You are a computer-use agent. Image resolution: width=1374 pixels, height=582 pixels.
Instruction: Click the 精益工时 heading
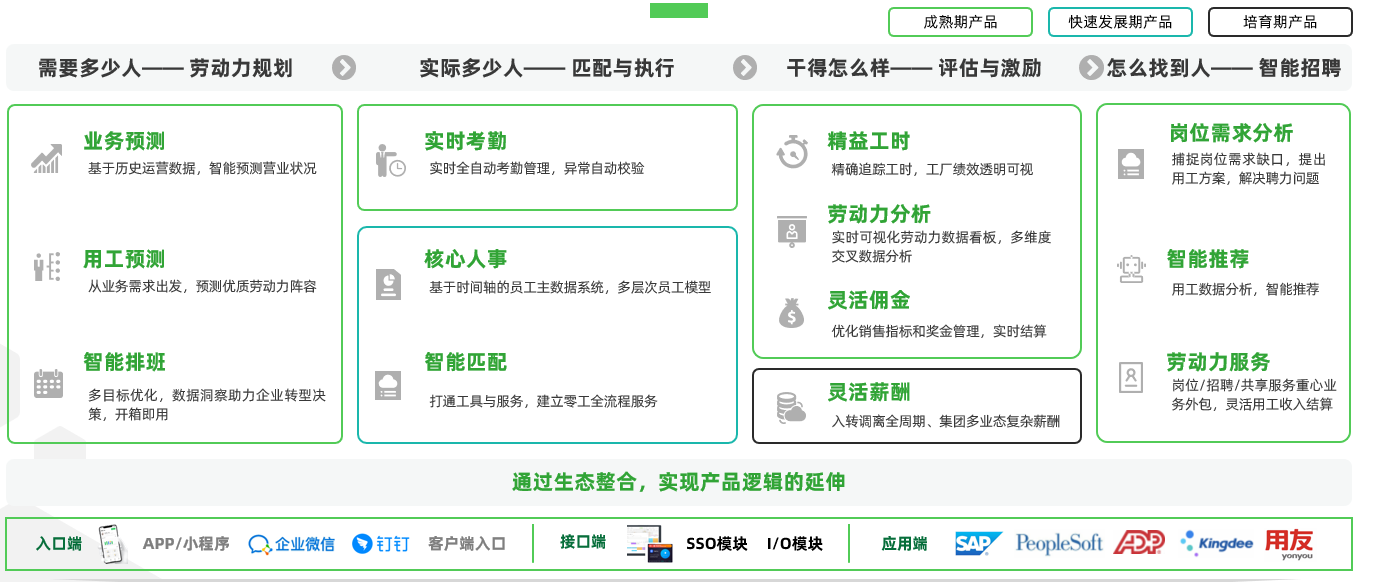tap(869, 142)
